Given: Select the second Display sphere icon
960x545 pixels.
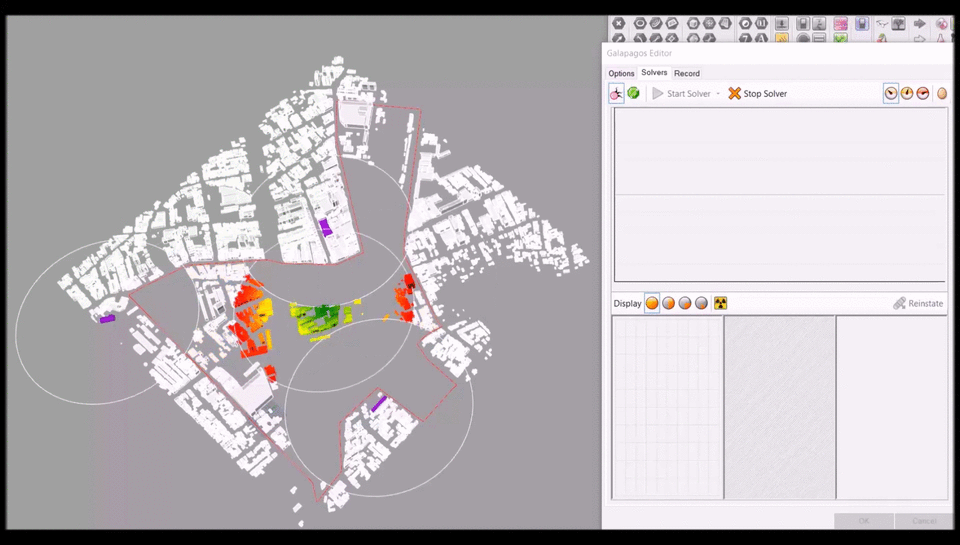Looking at the screenshot, I should 668,303.
